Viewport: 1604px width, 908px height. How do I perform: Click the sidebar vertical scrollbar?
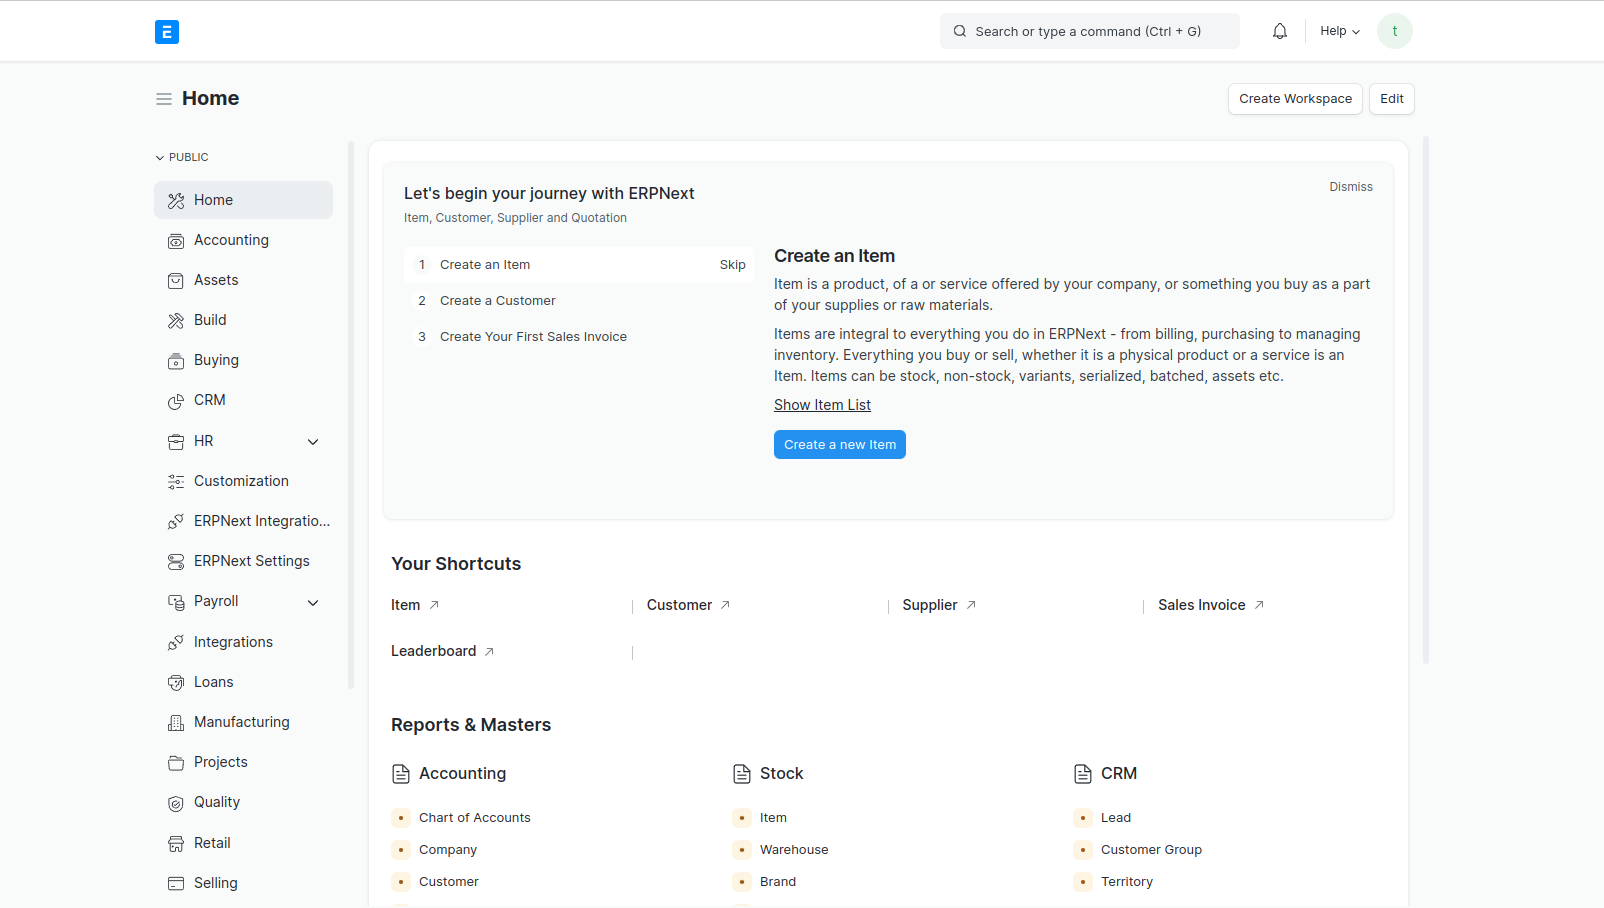tap(351, 415)
